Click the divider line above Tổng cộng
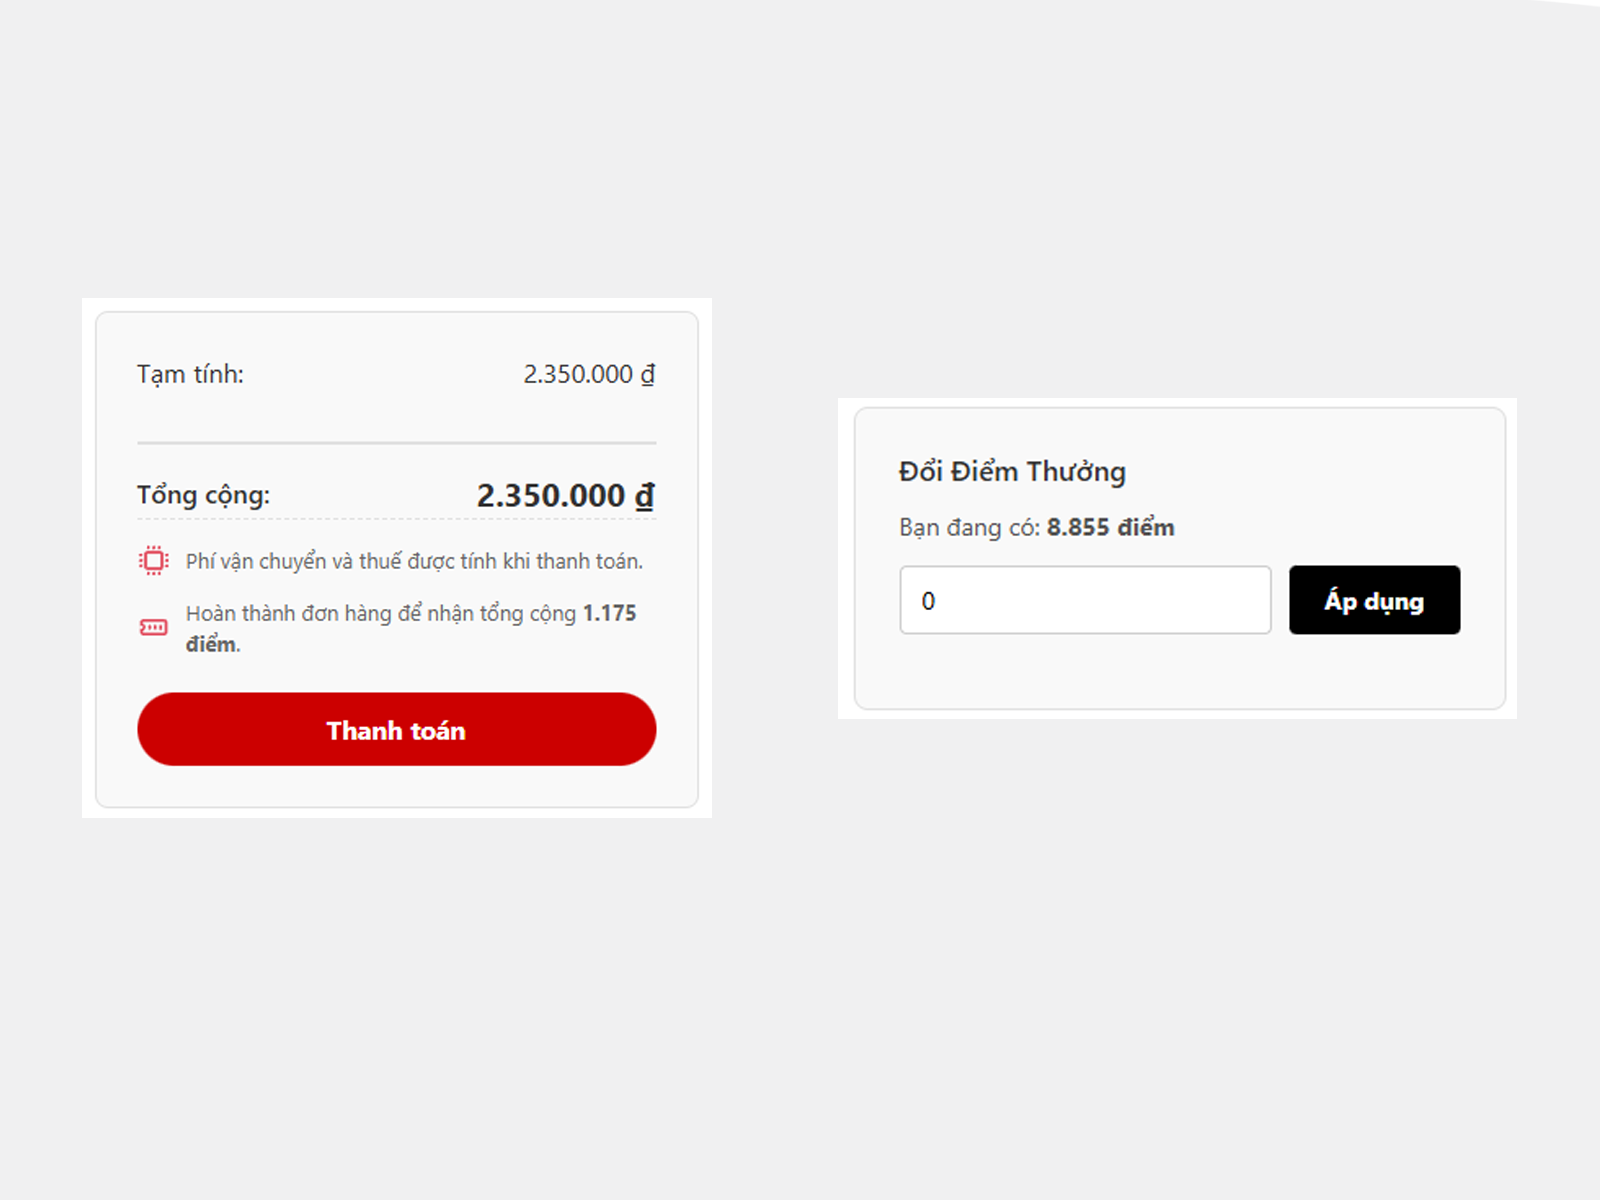 tap(396, 442)
